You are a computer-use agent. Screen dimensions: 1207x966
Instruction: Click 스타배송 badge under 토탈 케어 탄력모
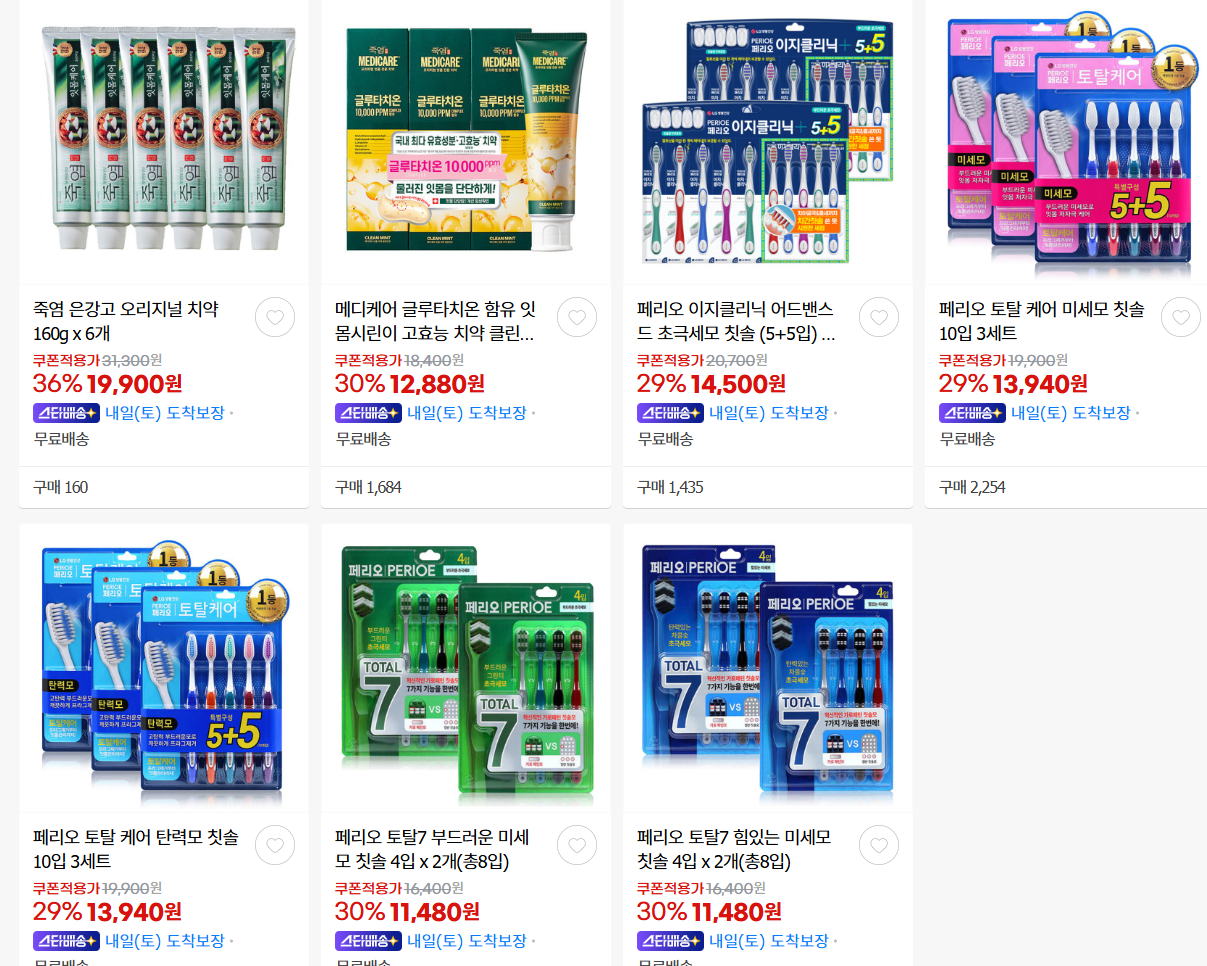[66, 941]
